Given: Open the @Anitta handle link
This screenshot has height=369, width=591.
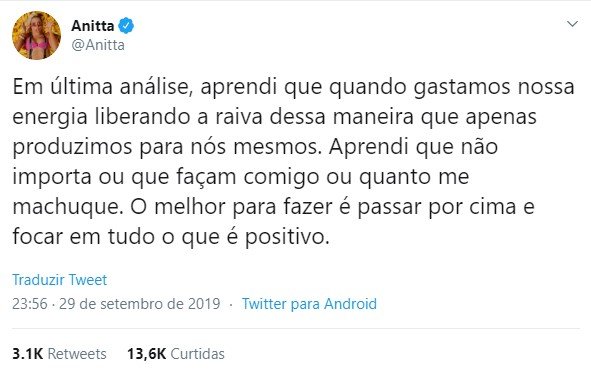Looking at the screenshot, I should pyautogui.click(x=98, y=45).
